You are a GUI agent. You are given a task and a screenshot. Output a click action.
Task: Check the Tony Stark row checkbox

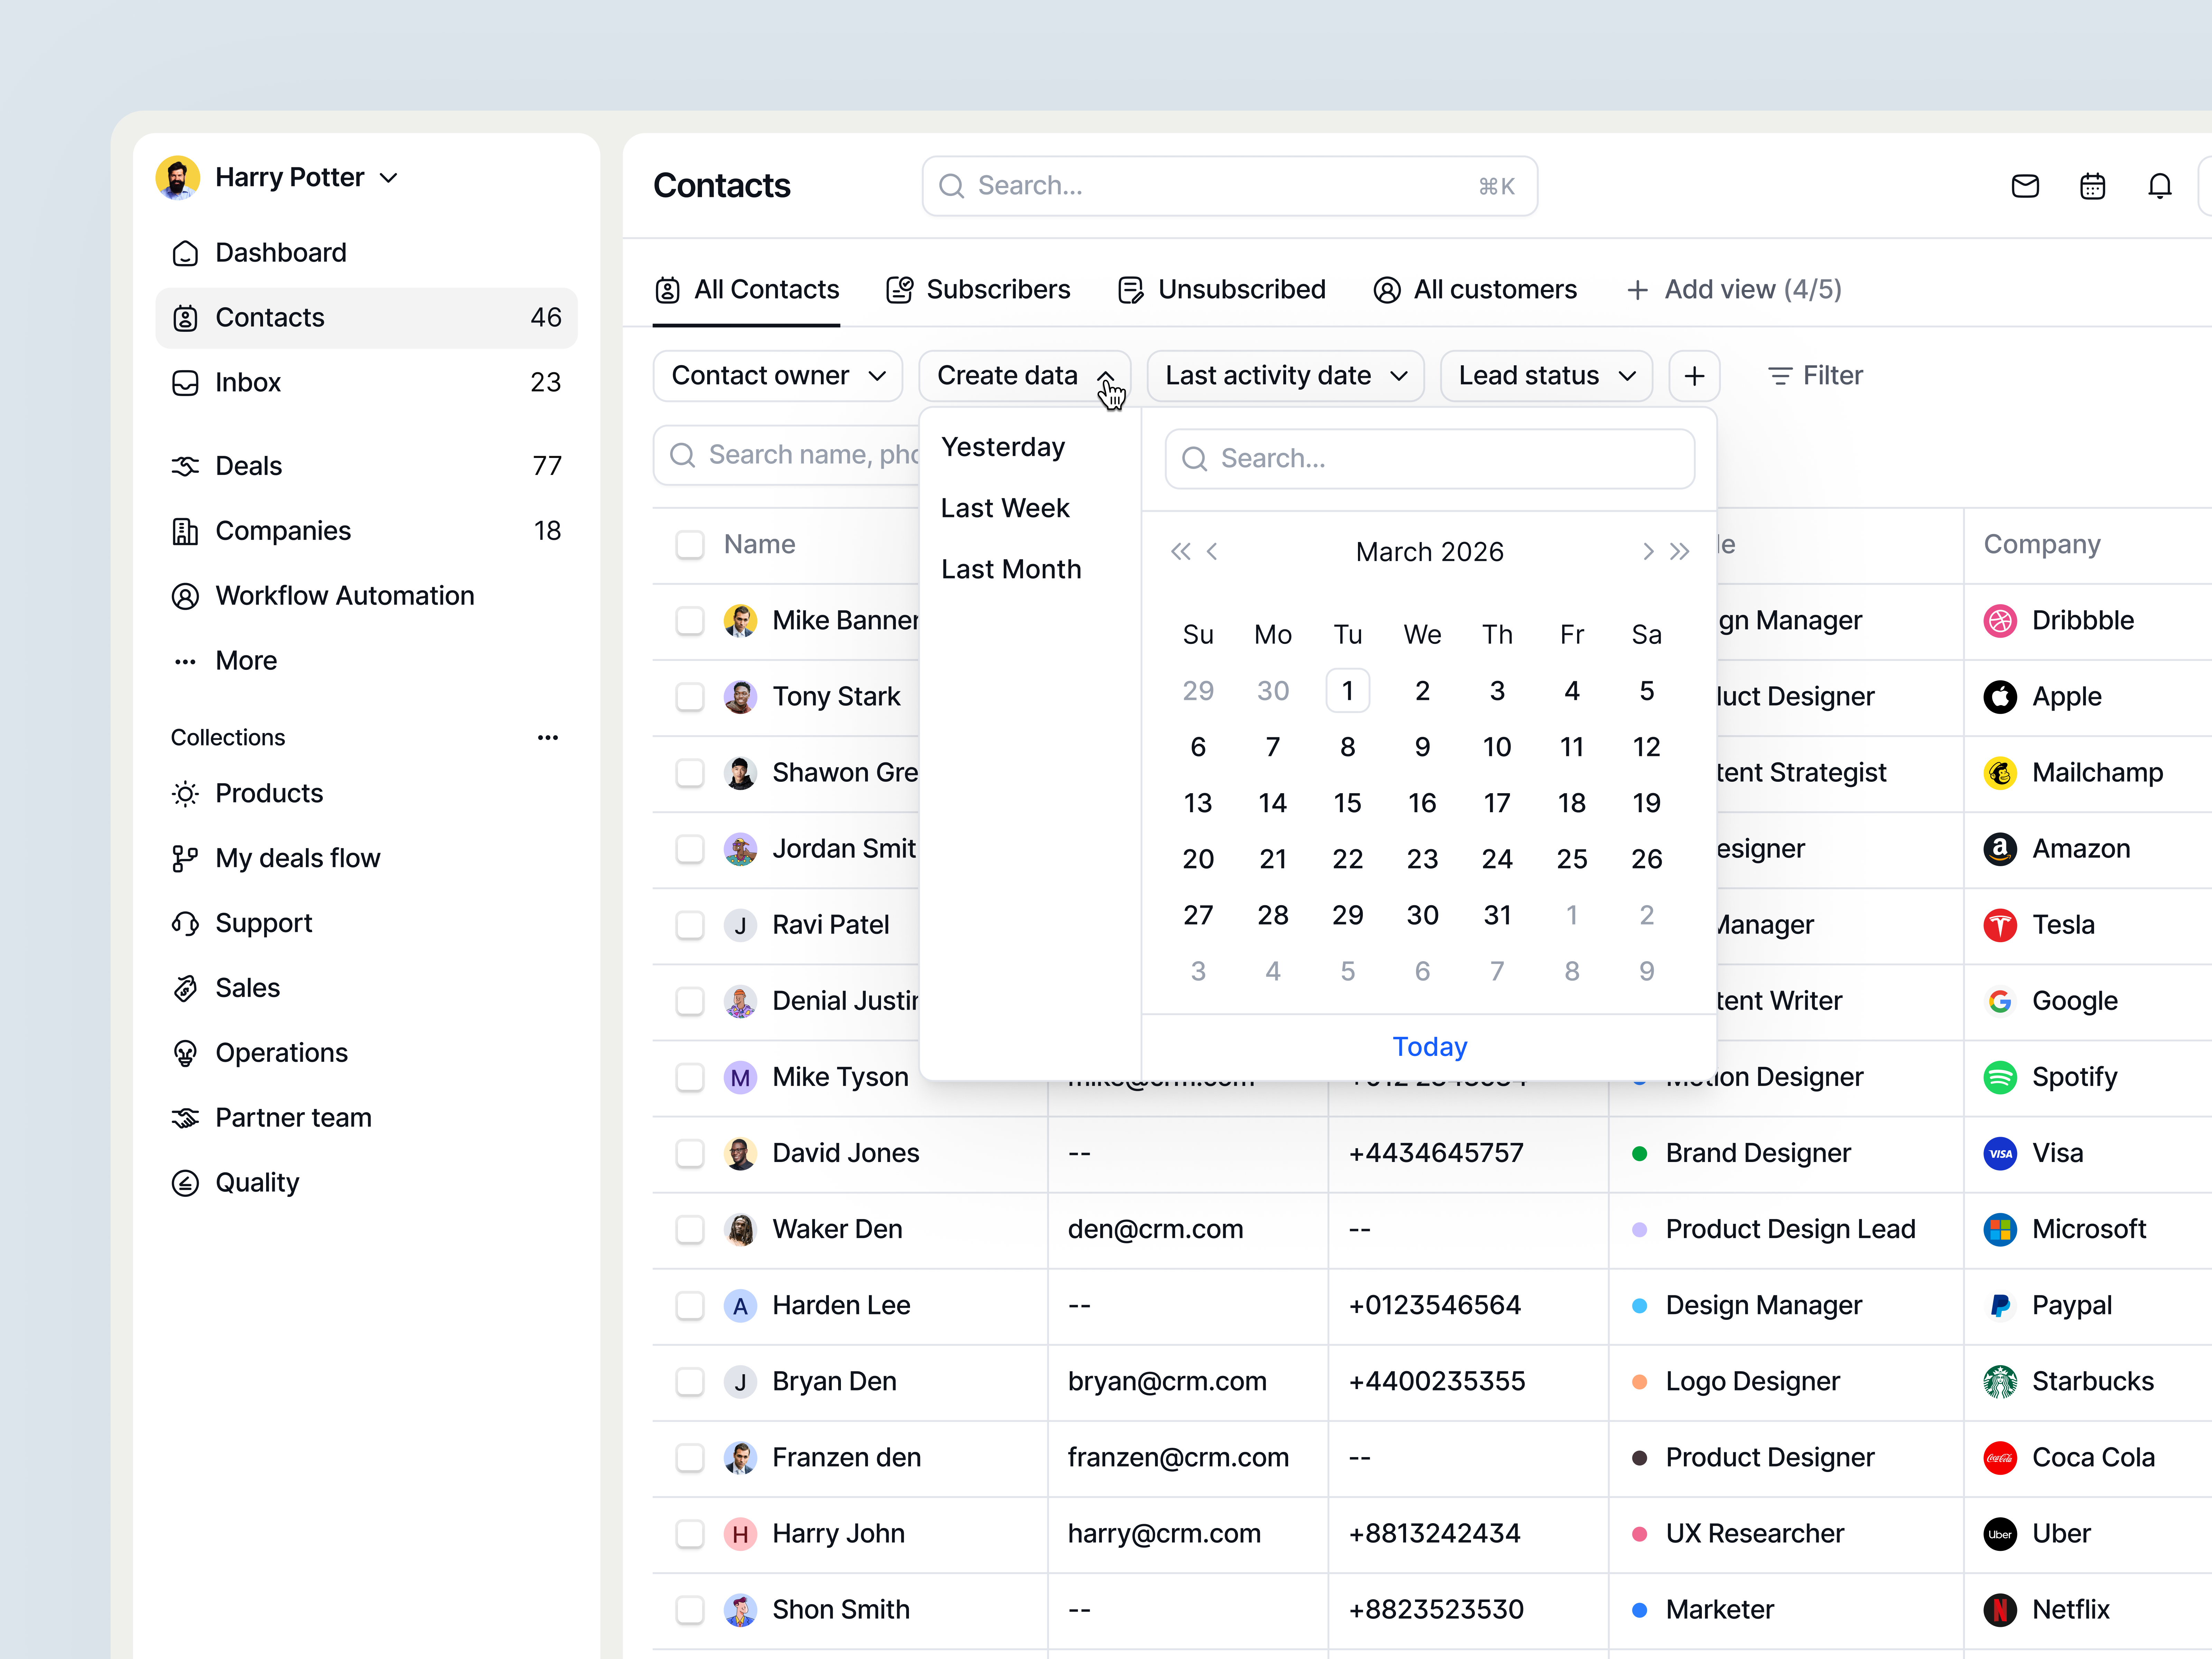690,697
